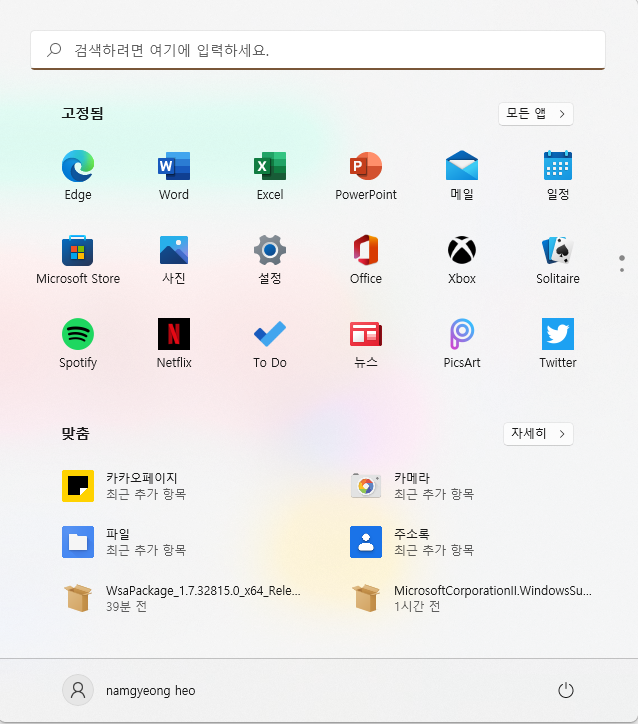This screenshot has height=724, width=638.
Task: Launch PicsArt
Action: [x=462, y=344]
